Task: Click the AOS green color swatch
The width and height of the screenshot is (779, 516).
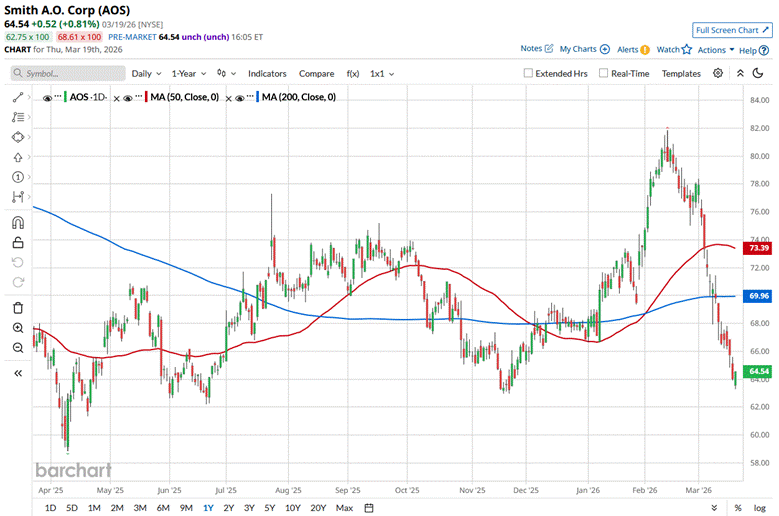Action: tap(65, 97)
